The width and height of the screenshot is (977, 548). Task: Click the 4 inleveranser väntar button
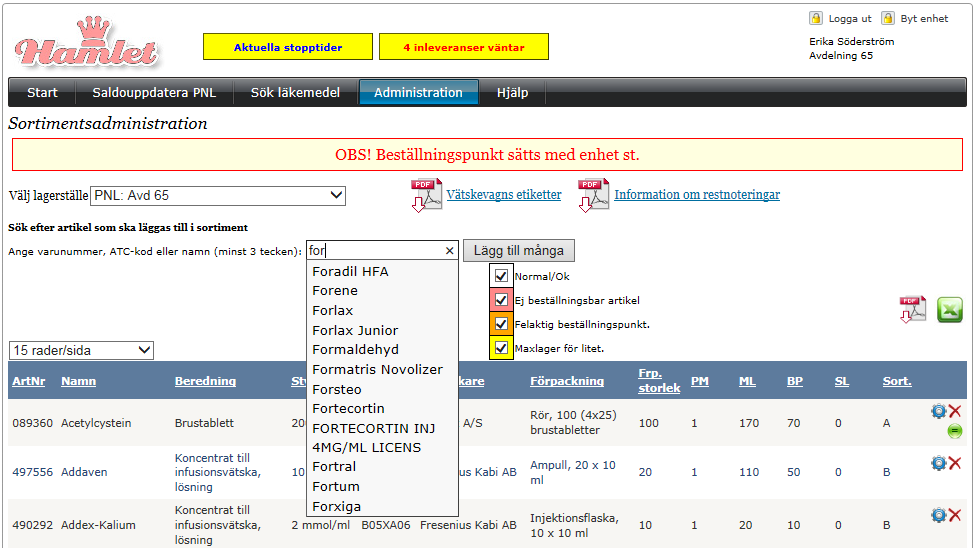[x=464, y=47]
